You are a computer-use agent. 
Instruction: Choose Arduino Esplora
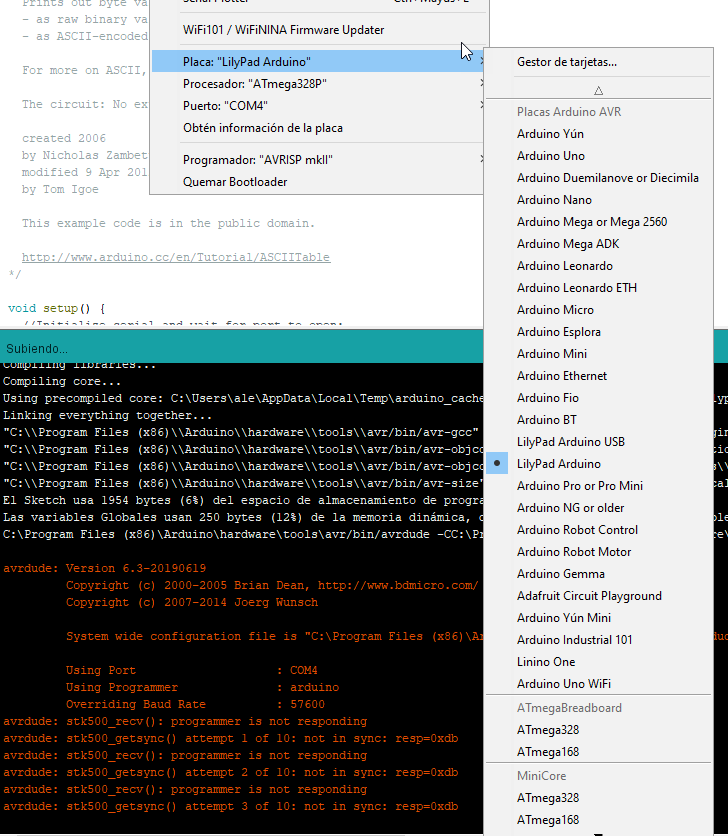[x=598, y=332]
